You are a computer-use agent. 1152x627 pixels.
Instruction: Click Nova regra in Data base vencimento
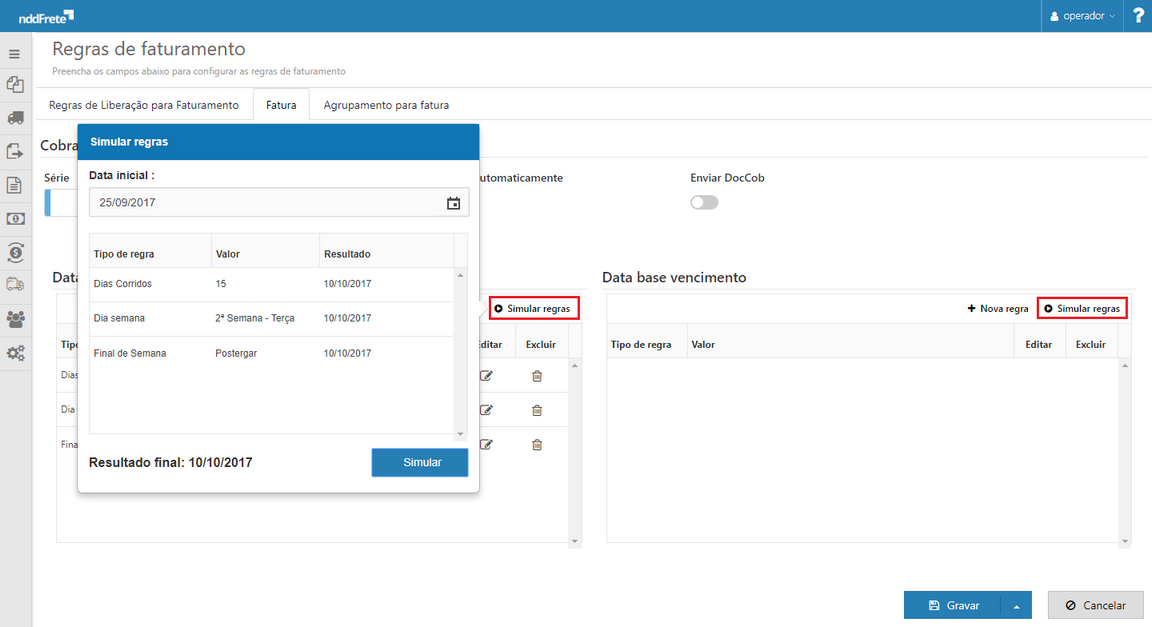pyautogui.click(x=998, y=309)
